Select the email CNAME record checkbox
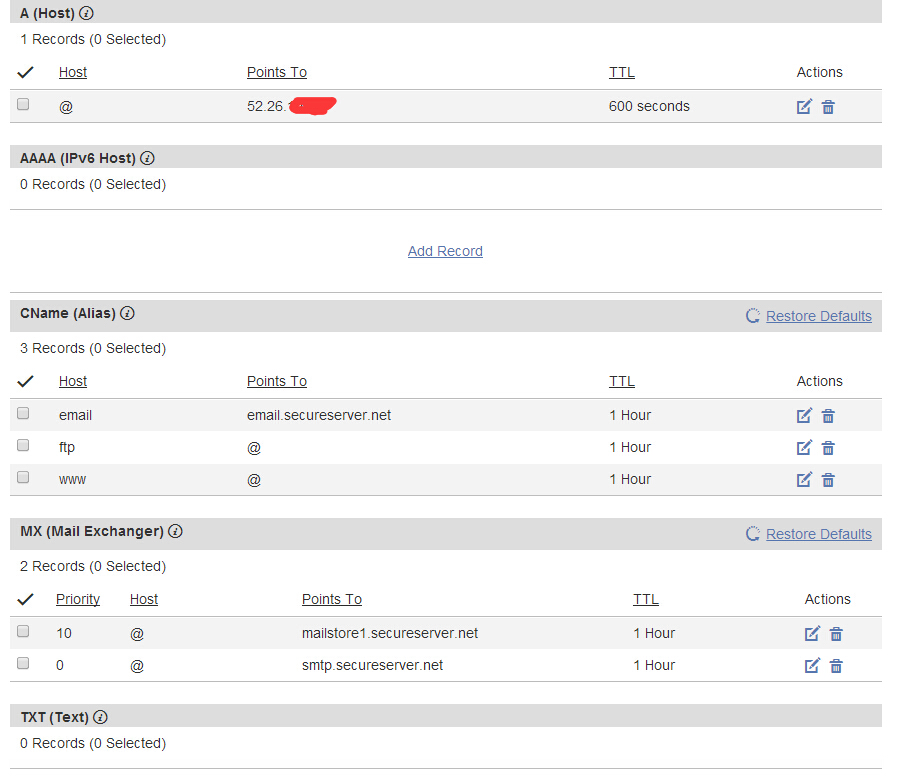Image resolution: width=898 pixels, height=776 pixels. tap(24, 413)
